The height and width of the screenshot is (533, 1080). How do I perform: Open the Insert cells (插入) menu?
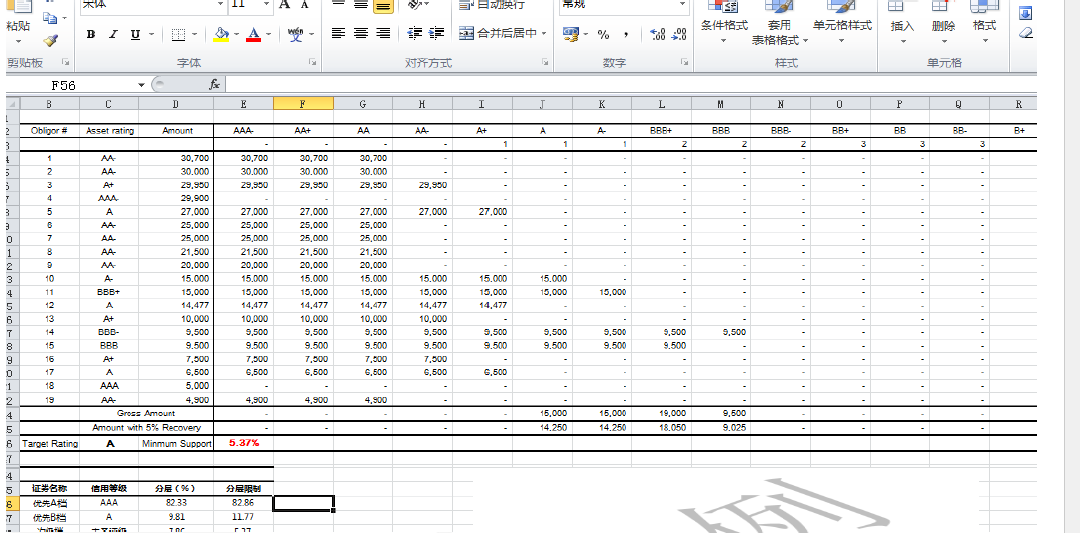902,24
